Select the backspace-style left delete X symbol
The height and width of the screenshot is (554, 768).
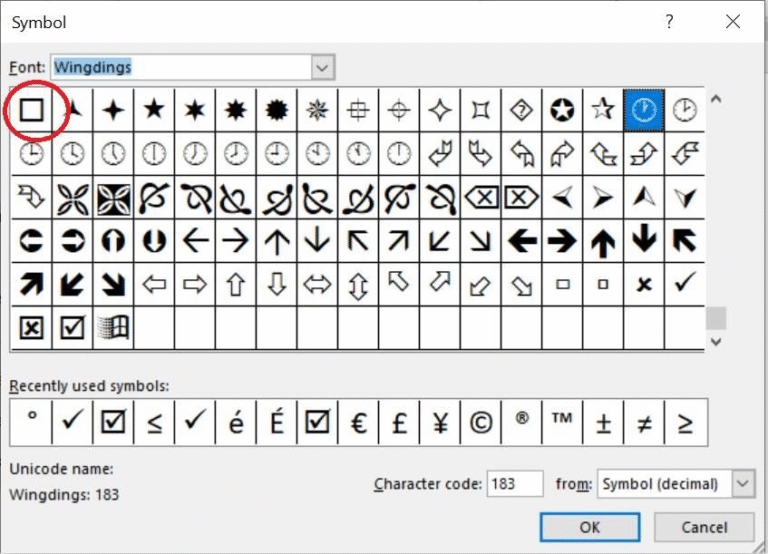tap(480, 197)
